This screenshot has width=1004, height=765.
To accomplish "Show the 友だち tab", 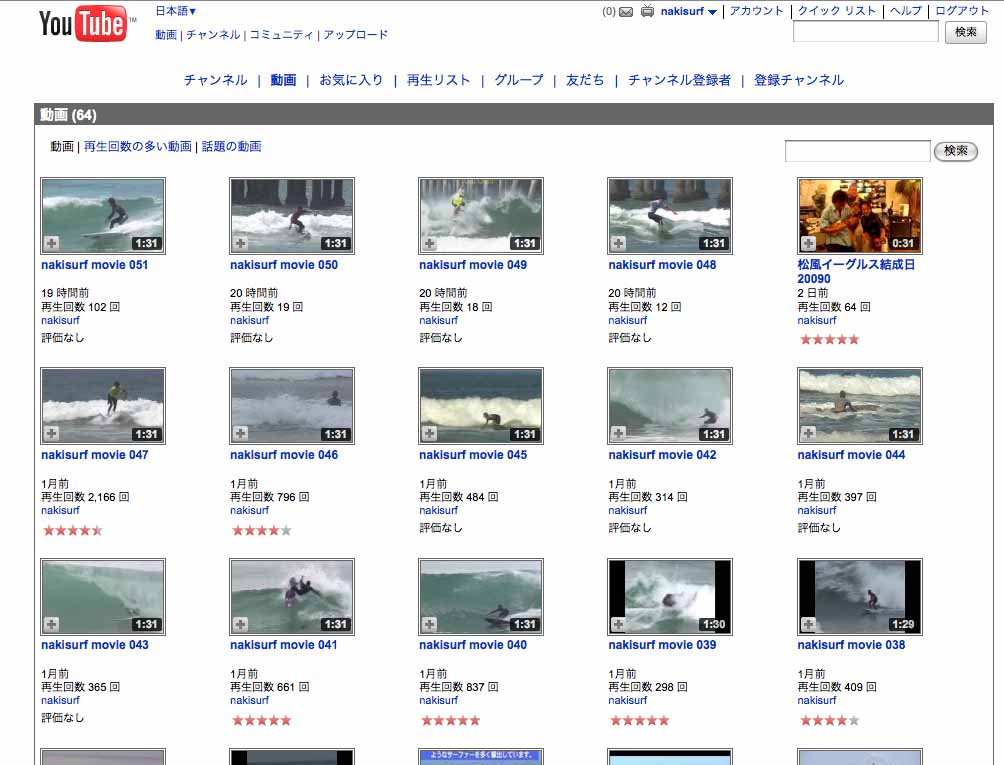I will coord(585,80).
